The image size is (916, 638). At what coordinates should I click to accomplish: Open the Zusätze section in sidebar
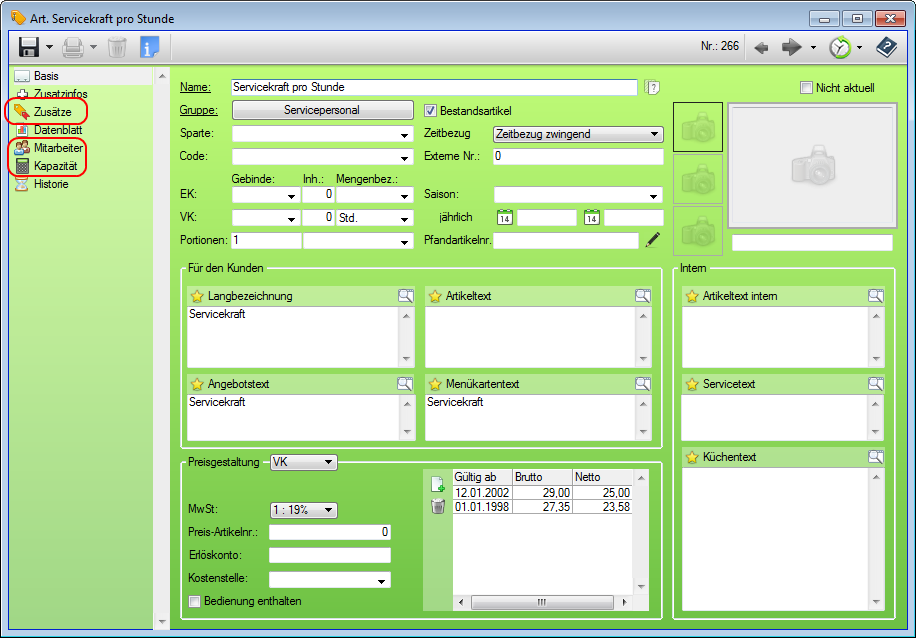point(51,111)
